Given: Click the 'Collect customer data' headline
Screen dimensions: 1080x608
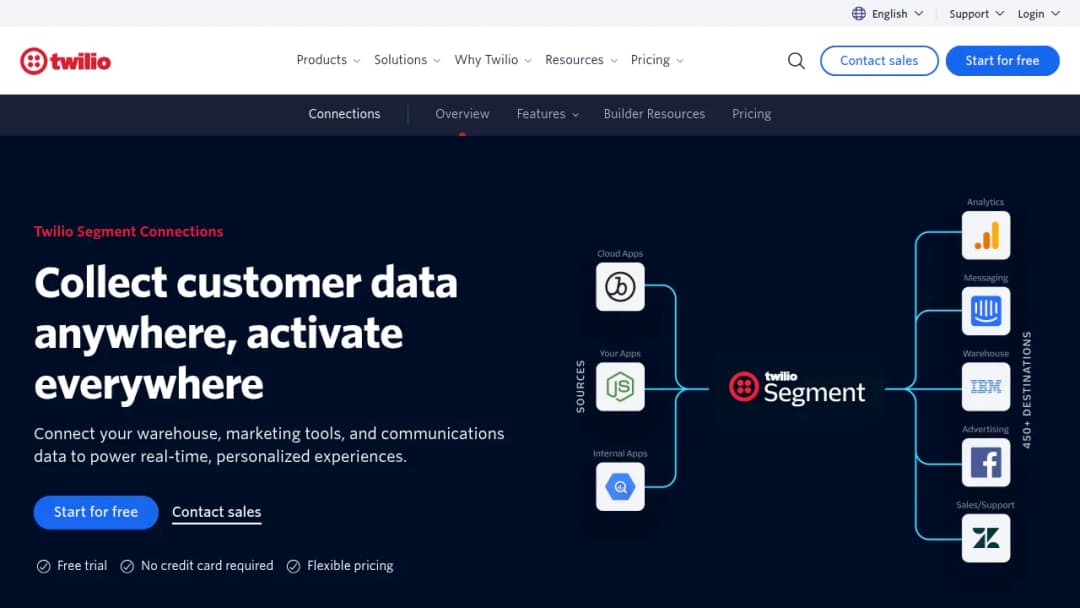Looking at the screenshot, I should (x=246, y=333).
